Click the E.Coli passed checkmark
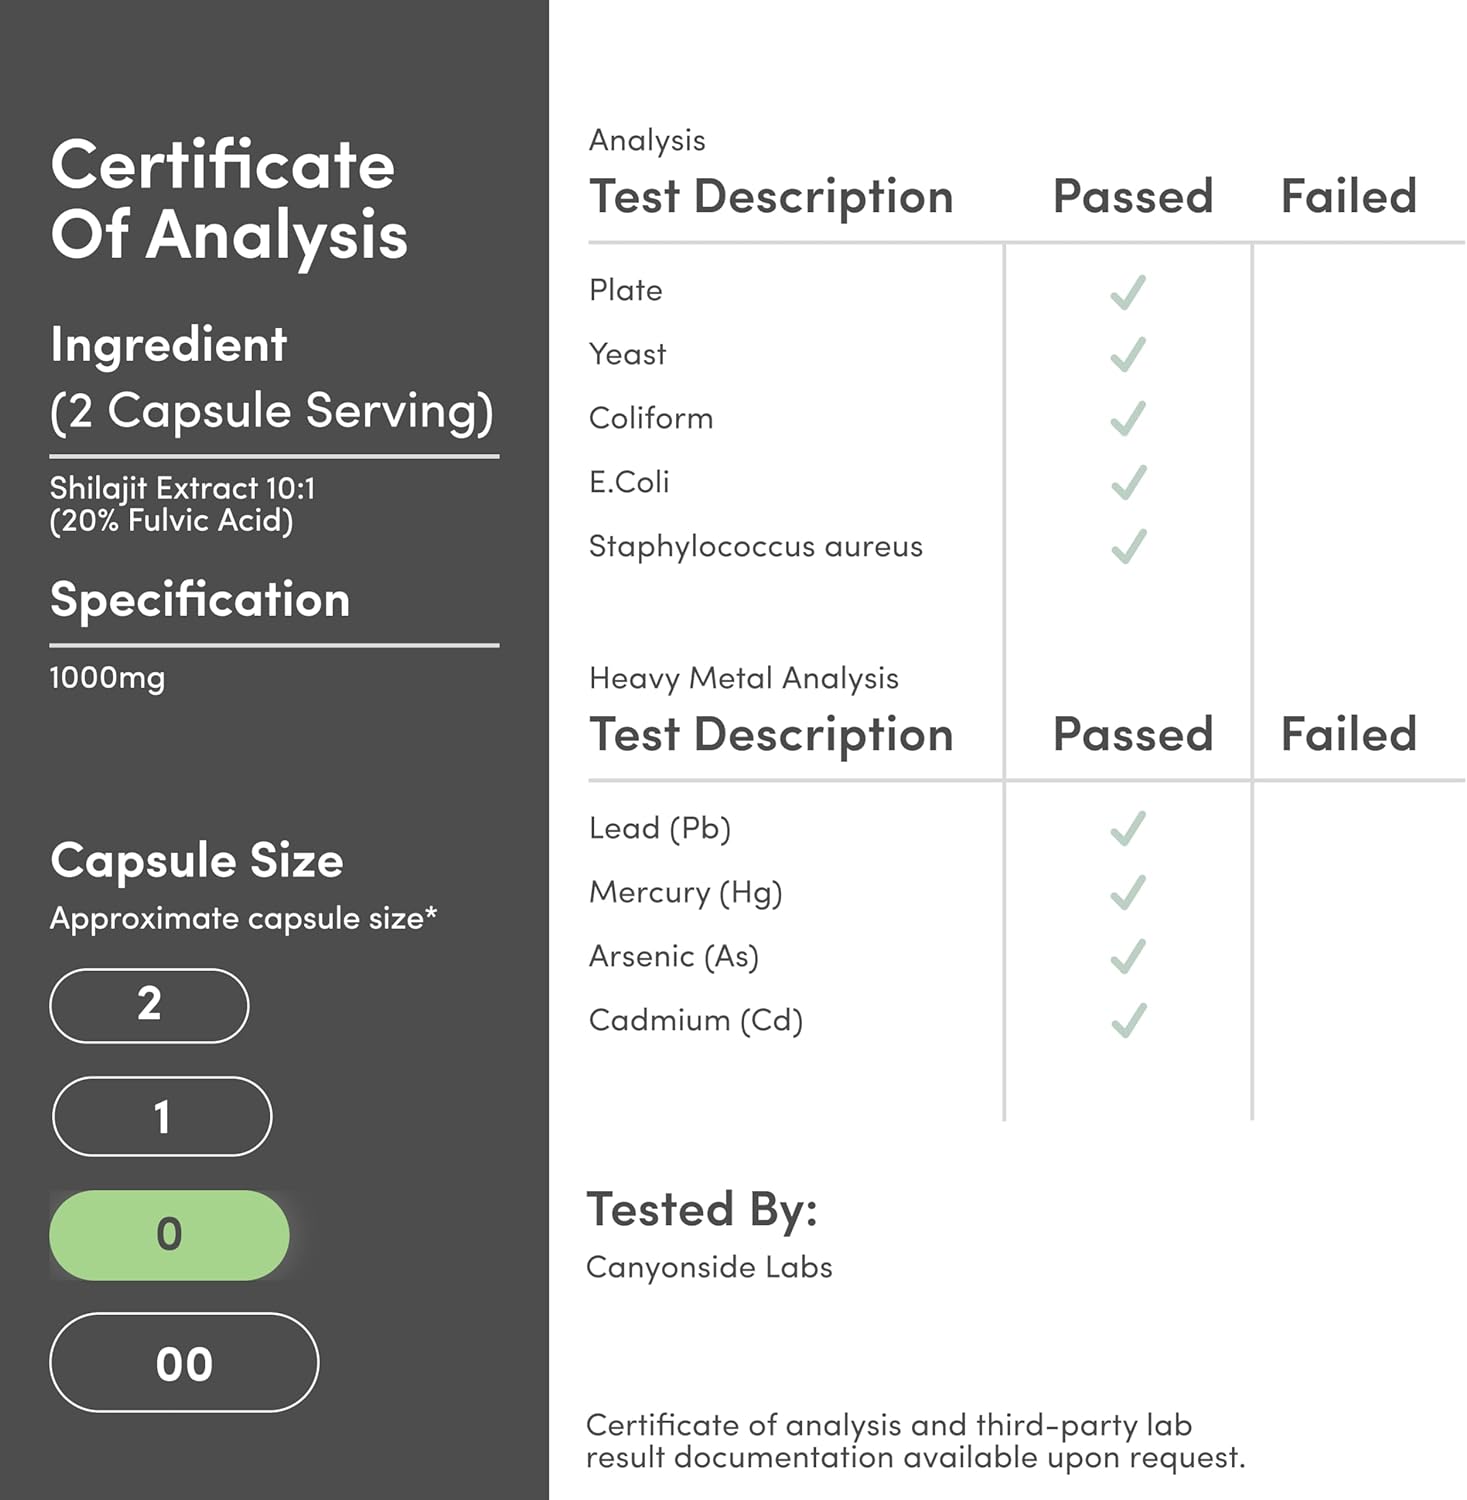Image resolution: width=1467 pixels, height=1500 pixels. pos(1128,483)
